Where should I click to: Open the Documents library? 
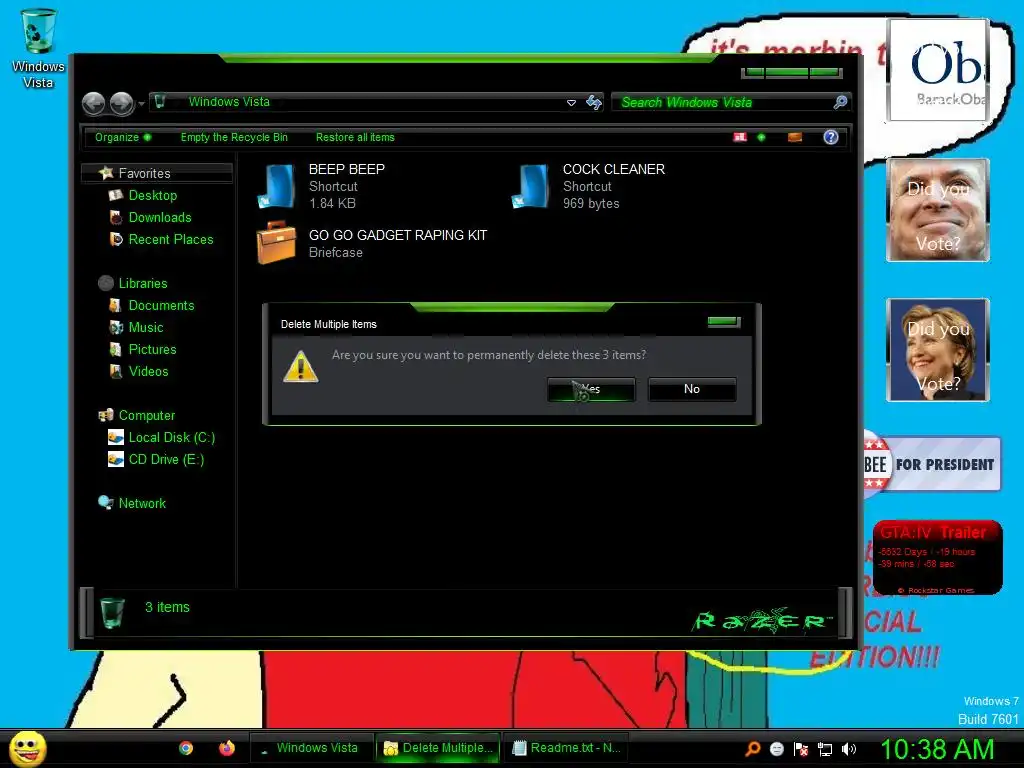pyautogui.click(x=161, y=306)
